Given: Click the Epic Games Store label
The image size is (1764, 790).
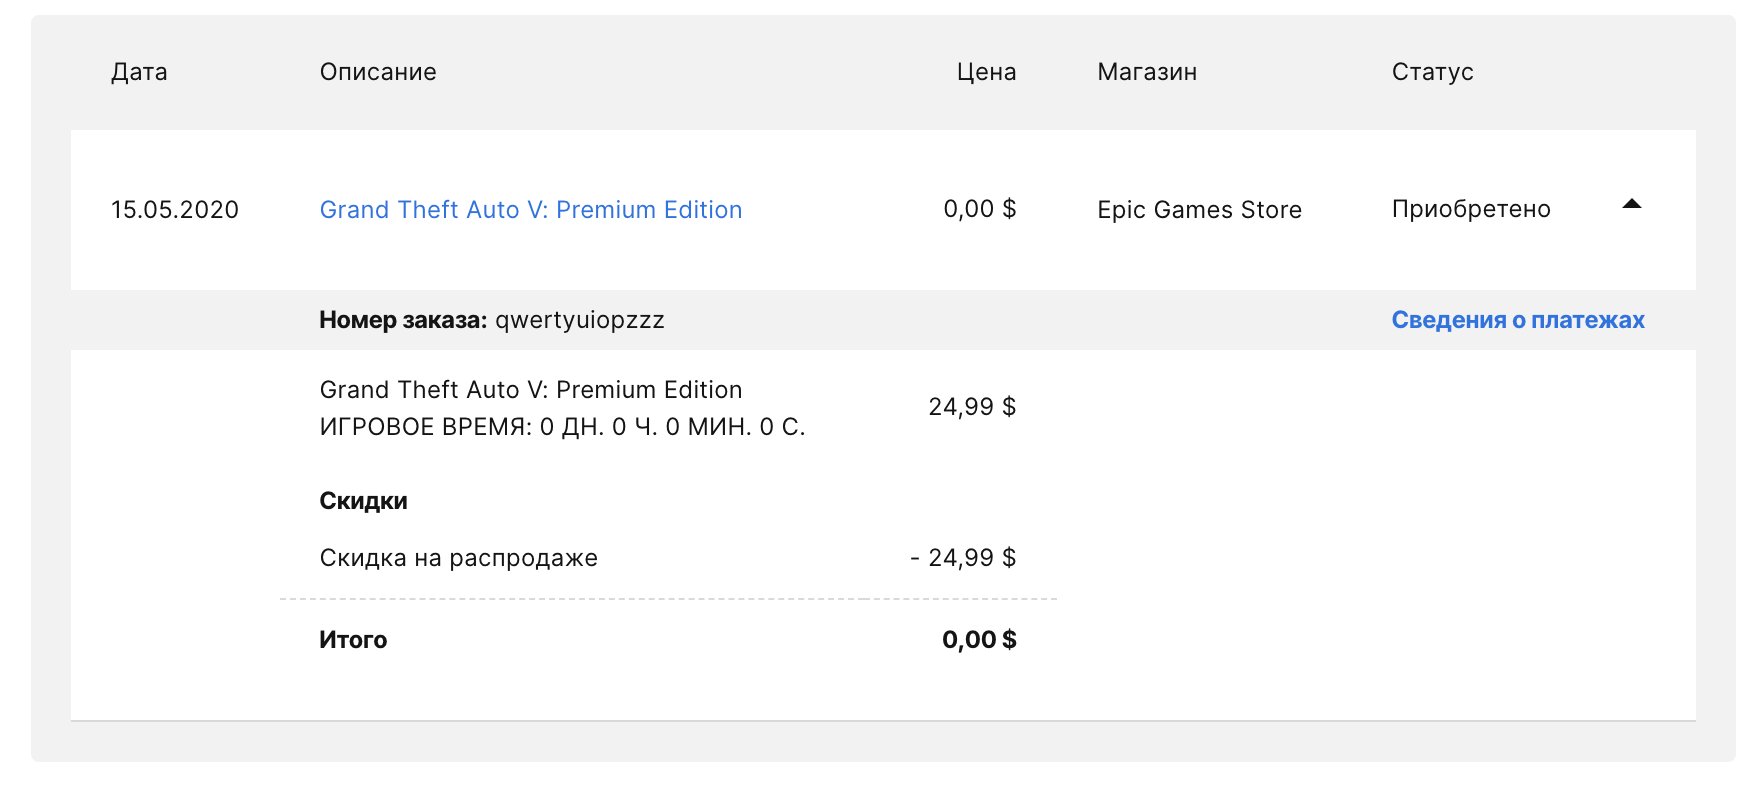Looking at the screenshot, I should click(1199, 210).
